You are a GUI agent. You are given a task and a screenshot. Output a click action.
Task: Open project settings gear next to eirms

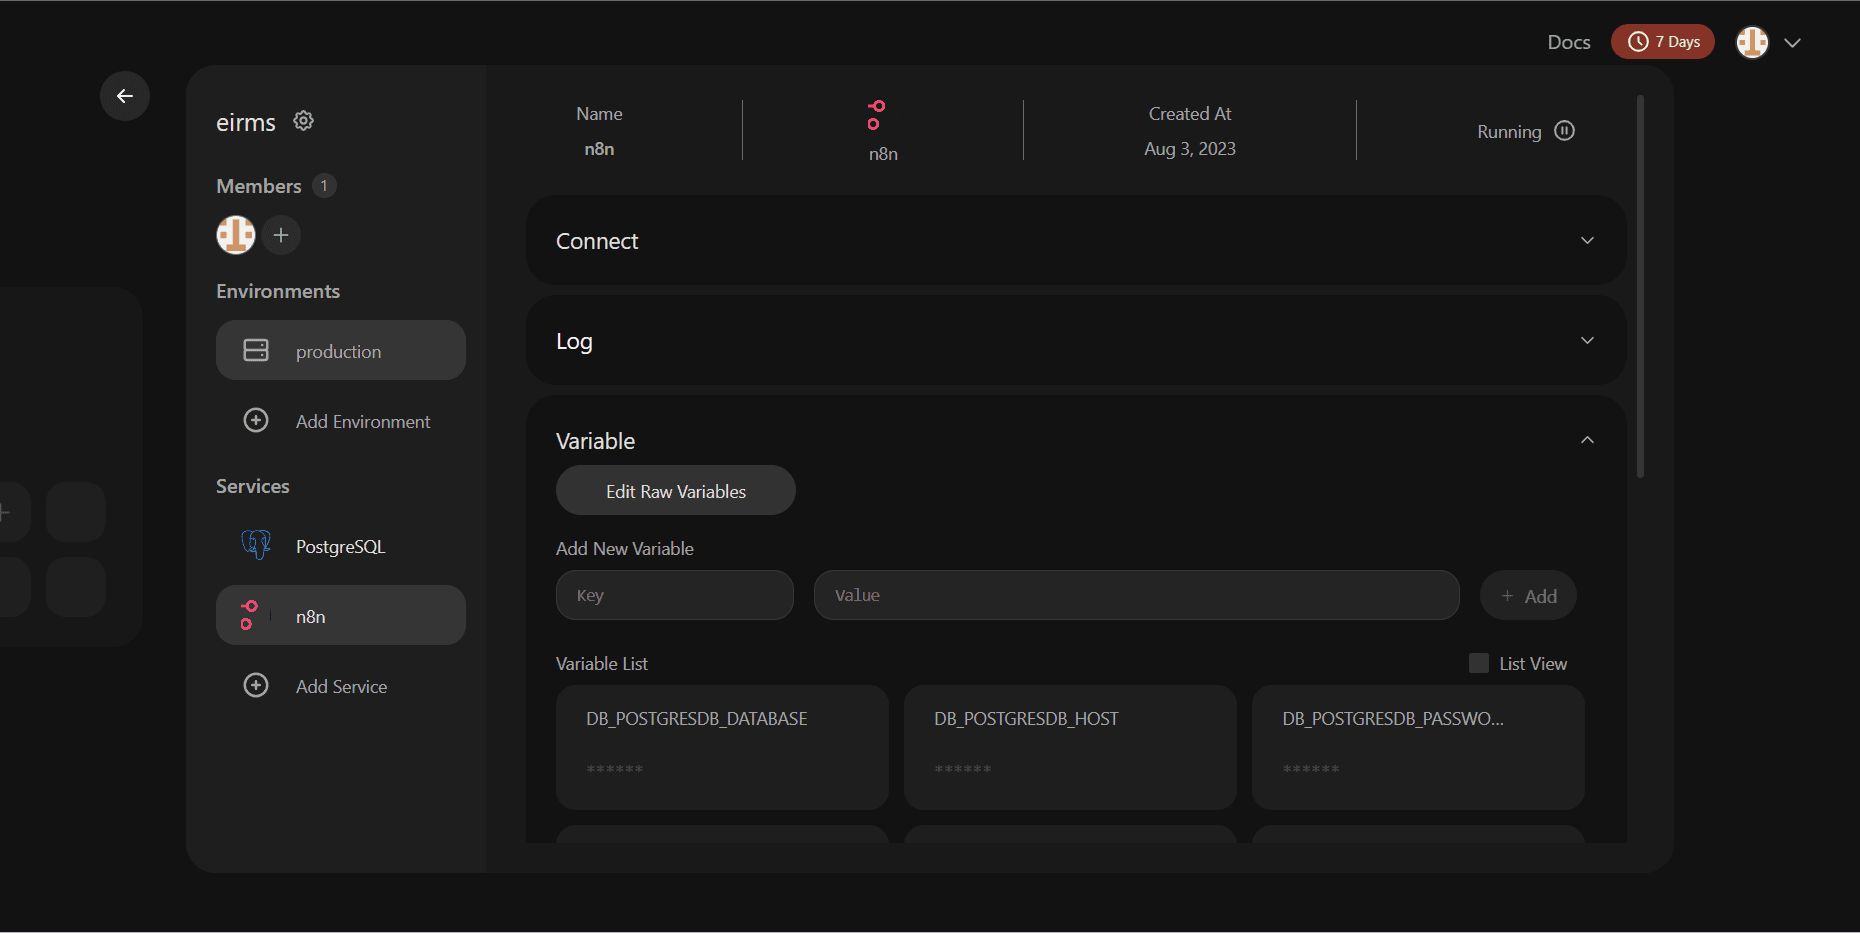tap(303, 121)
